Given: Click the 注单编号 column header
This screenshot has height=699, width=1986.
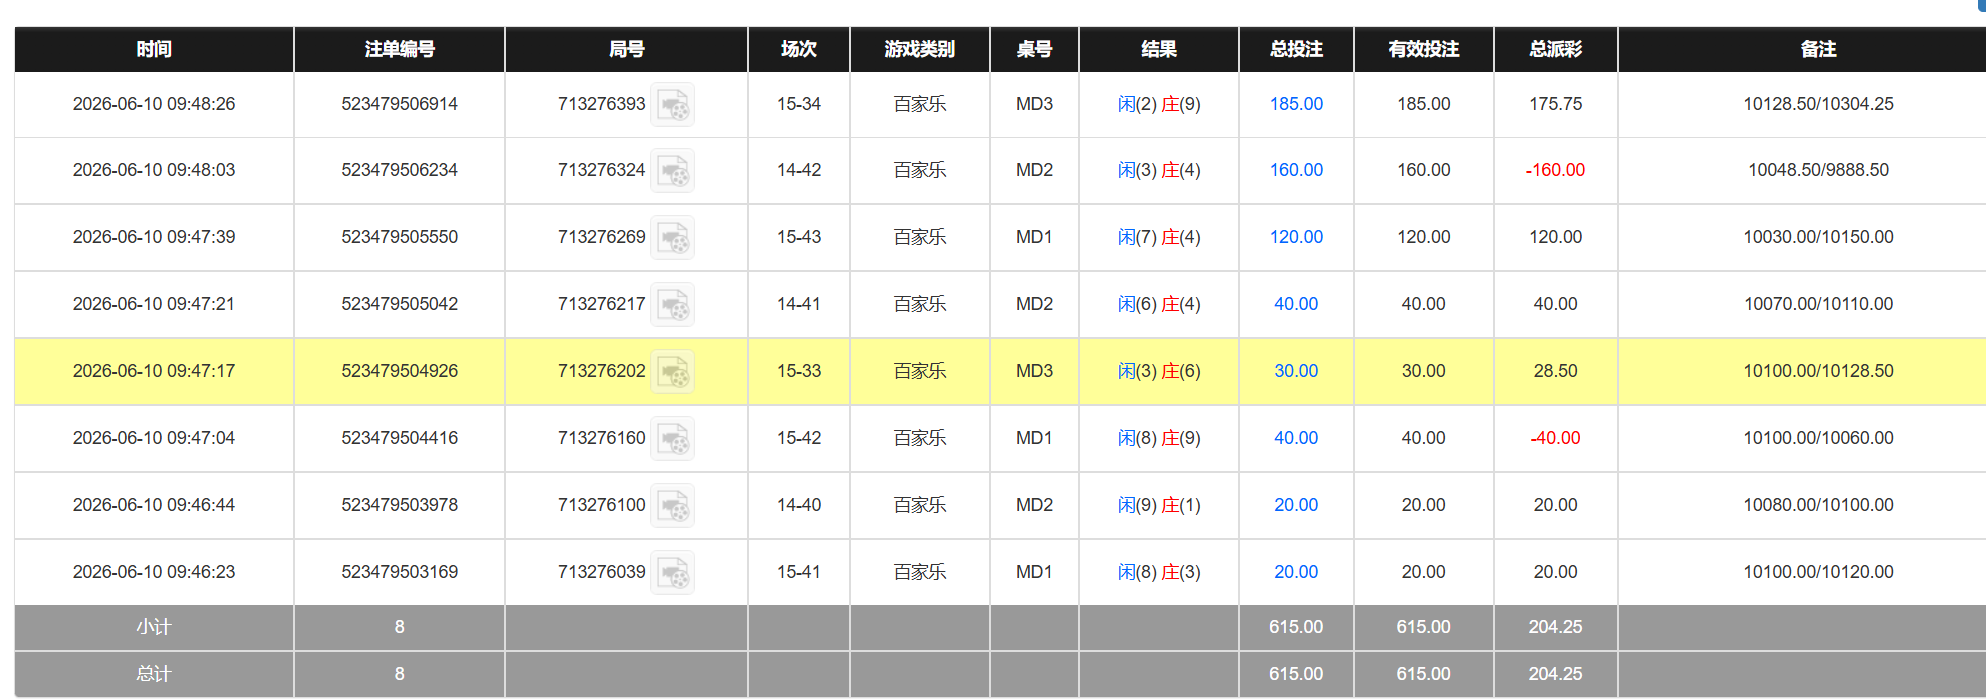Looking at the screenshot, I should tap(399, 49).
